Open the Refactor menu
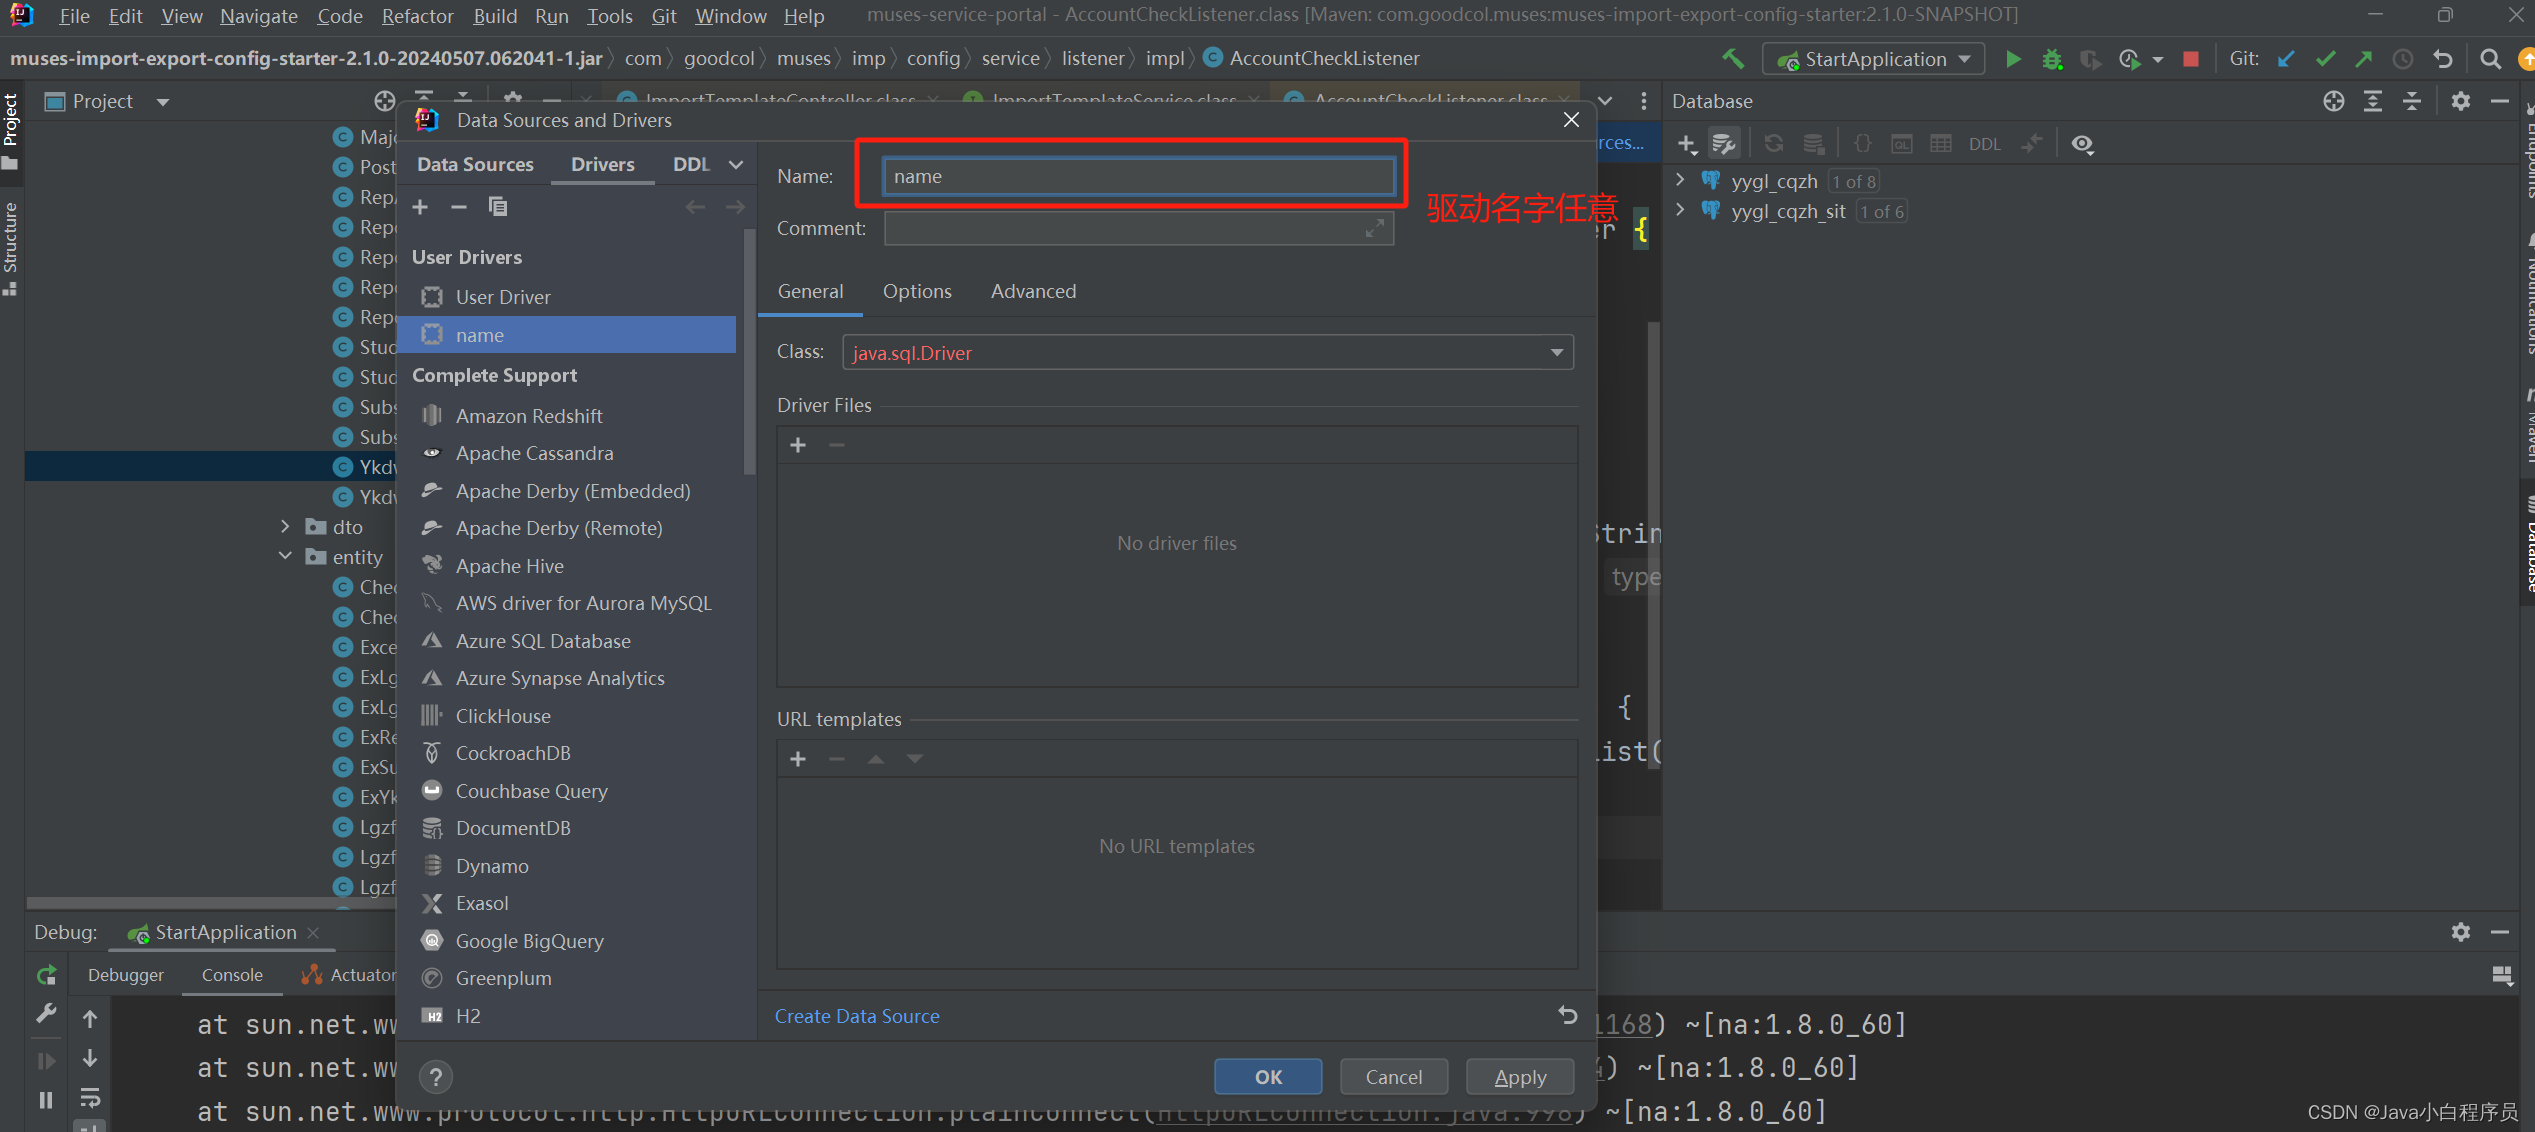 [417, 16]
